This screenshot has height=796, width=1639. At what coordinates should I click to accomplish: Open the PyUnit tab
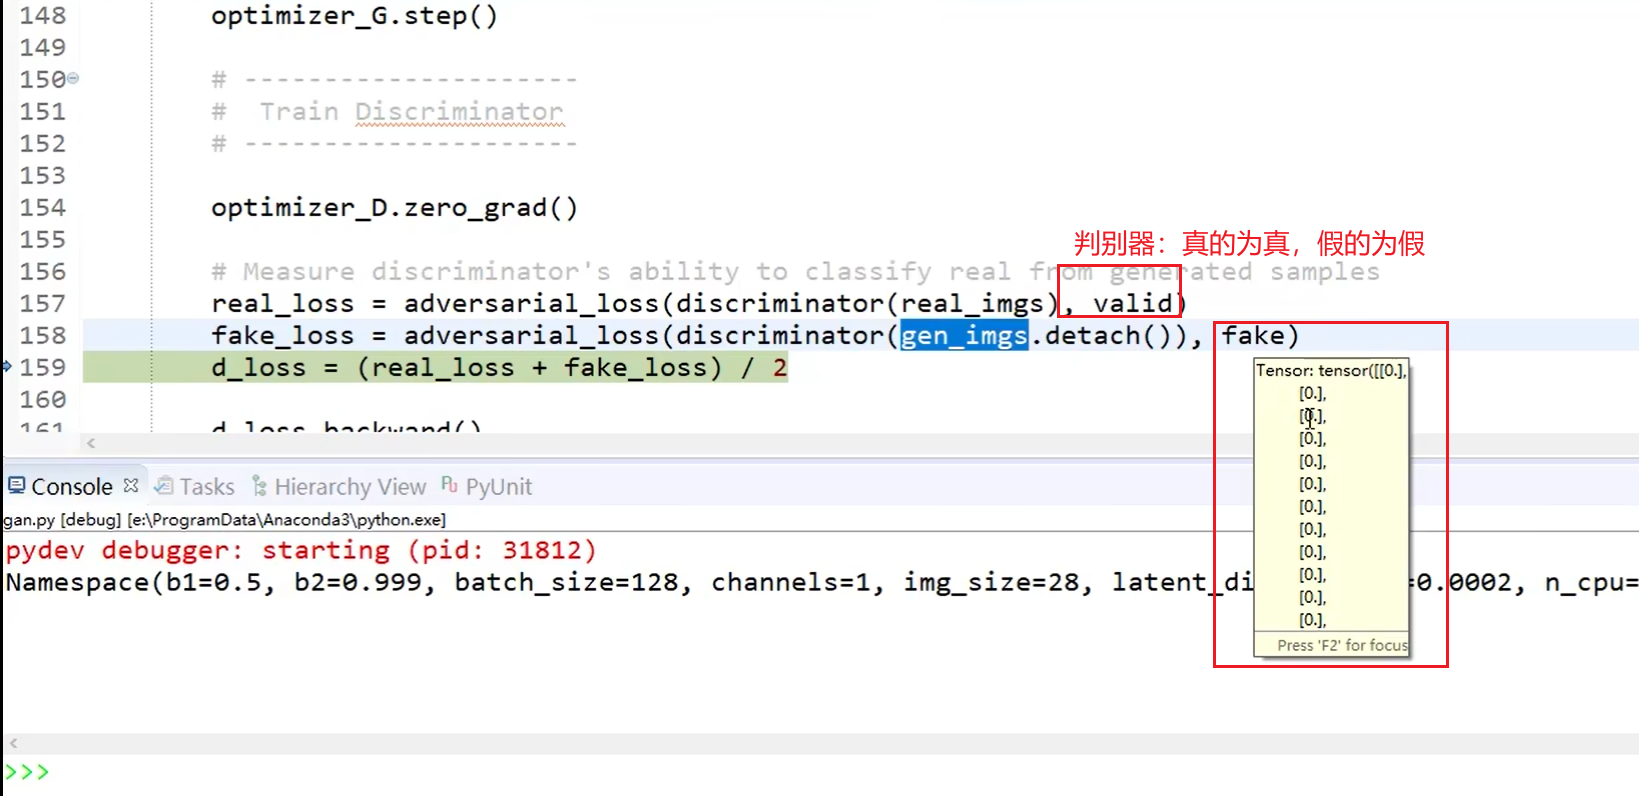click(x=498, y=487)
